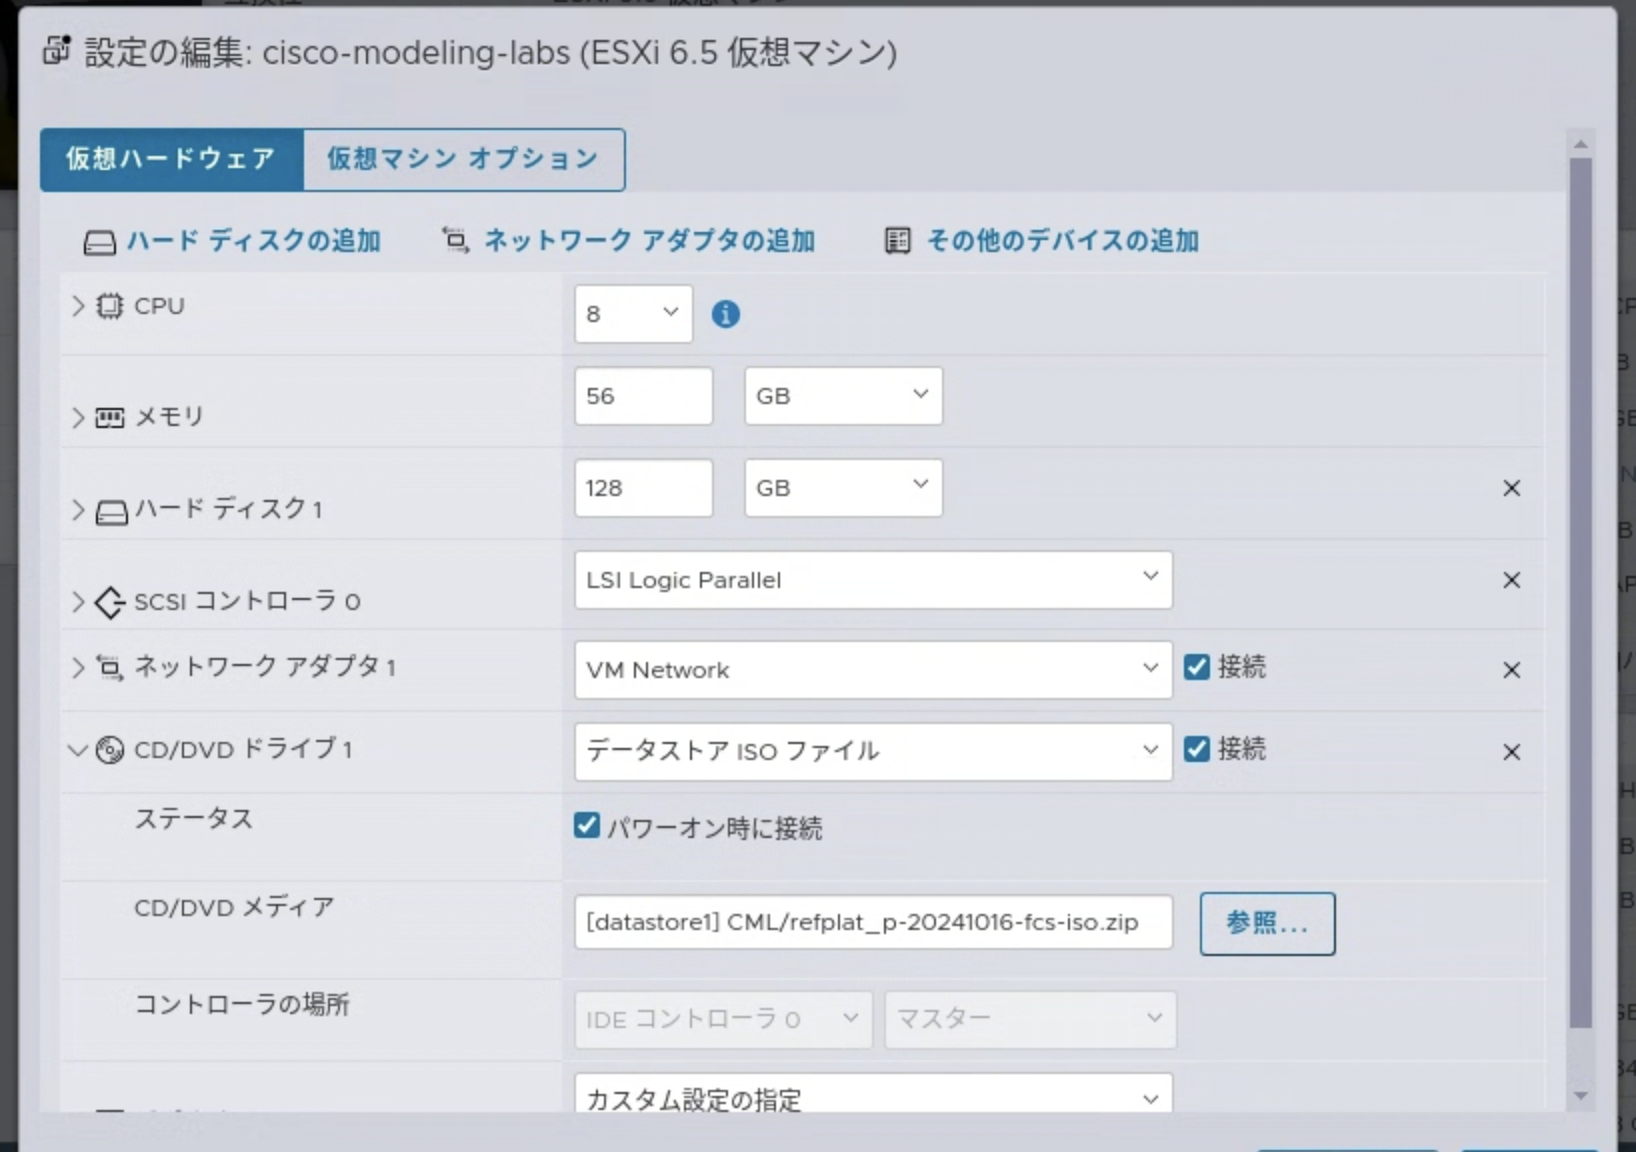Uncheck 接続 for CD/DVD ドライブ 1
Viewport: 1636px width, 1152px height.
pyautogui.click(x=1197, y=749)
